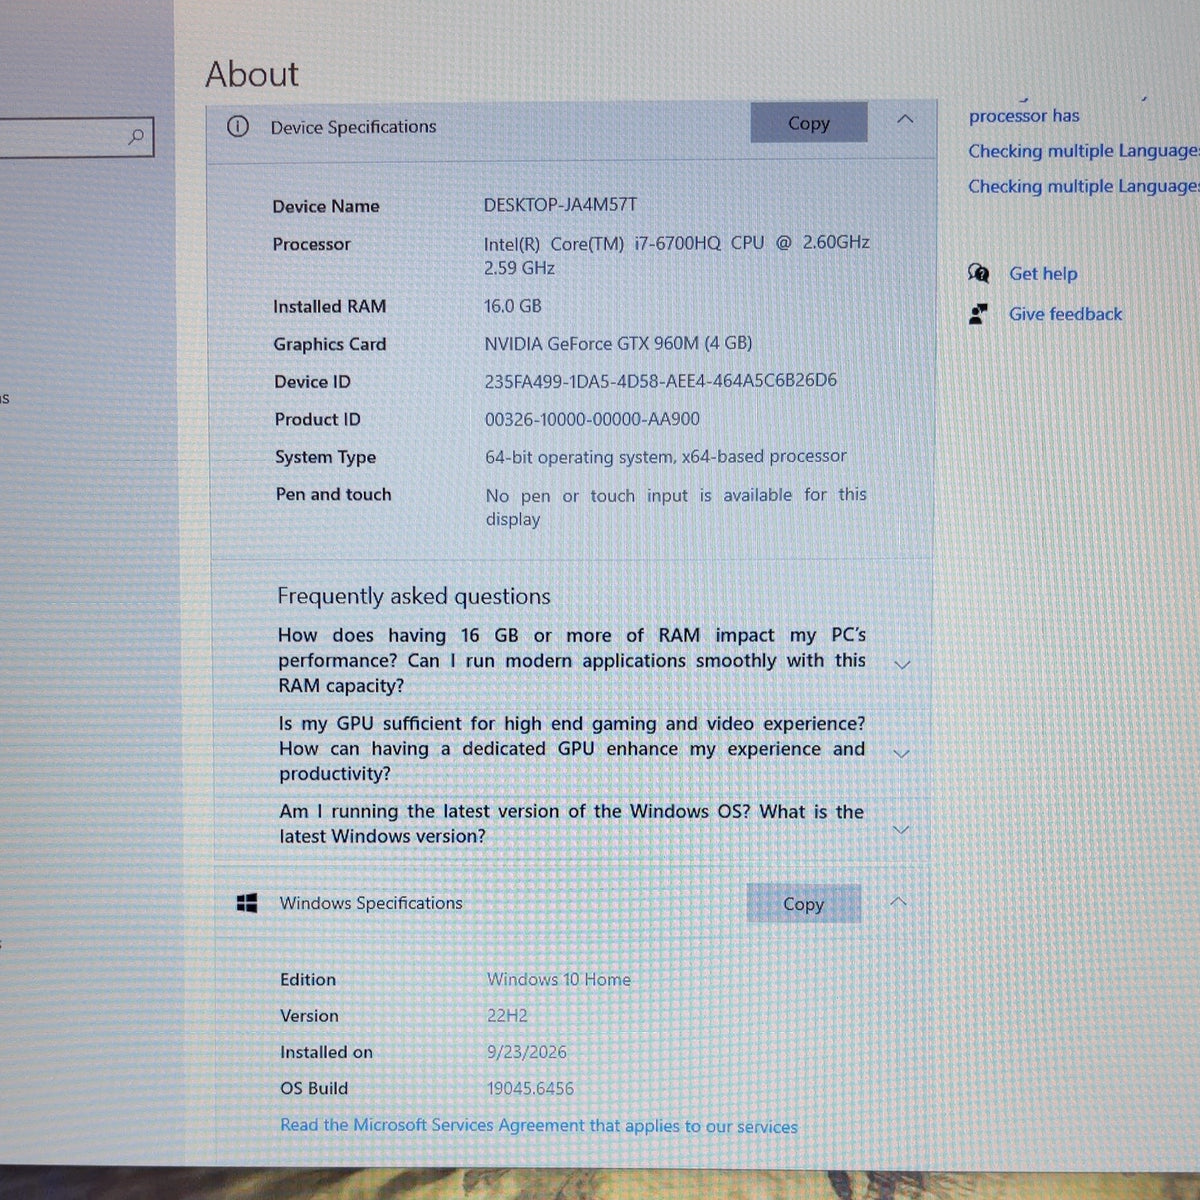The height and width of the screenshot is (1200, 1200).
Task: Click the Frequently asked questions heading
Action: click(x=414, y=596)
